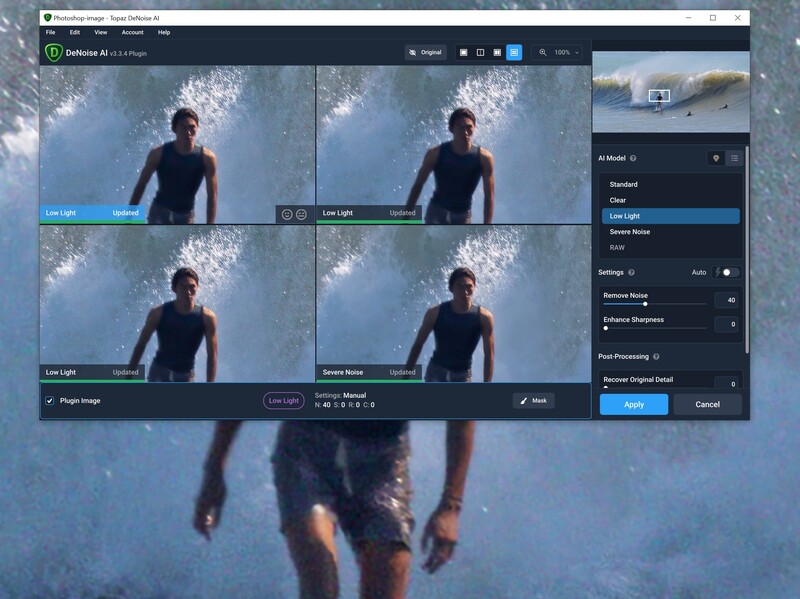Viewport: 800px width, 599px height.
Task: Open the File menu
Action: pos(51,32)
